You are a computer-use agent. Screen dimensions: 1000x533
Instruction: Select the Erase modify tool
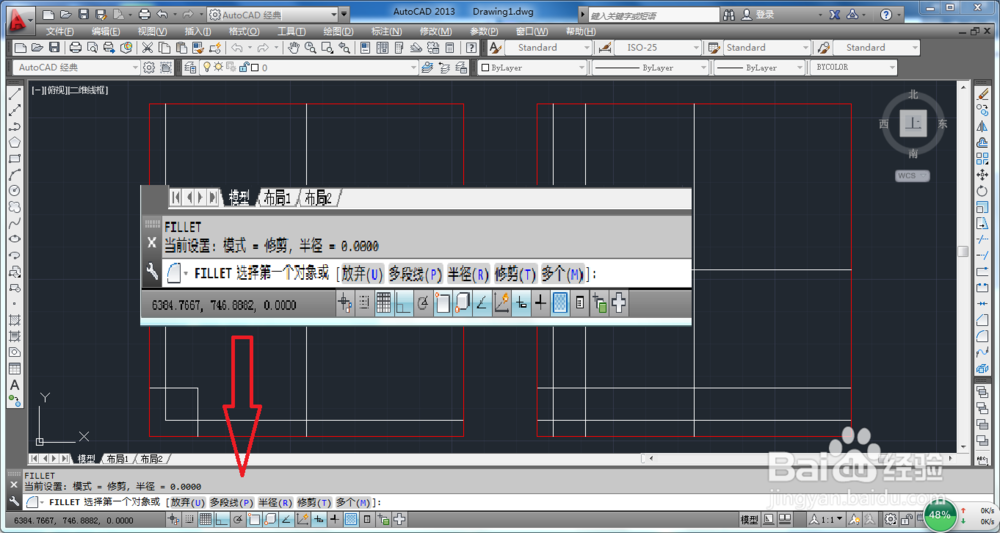tap(982, 94)
